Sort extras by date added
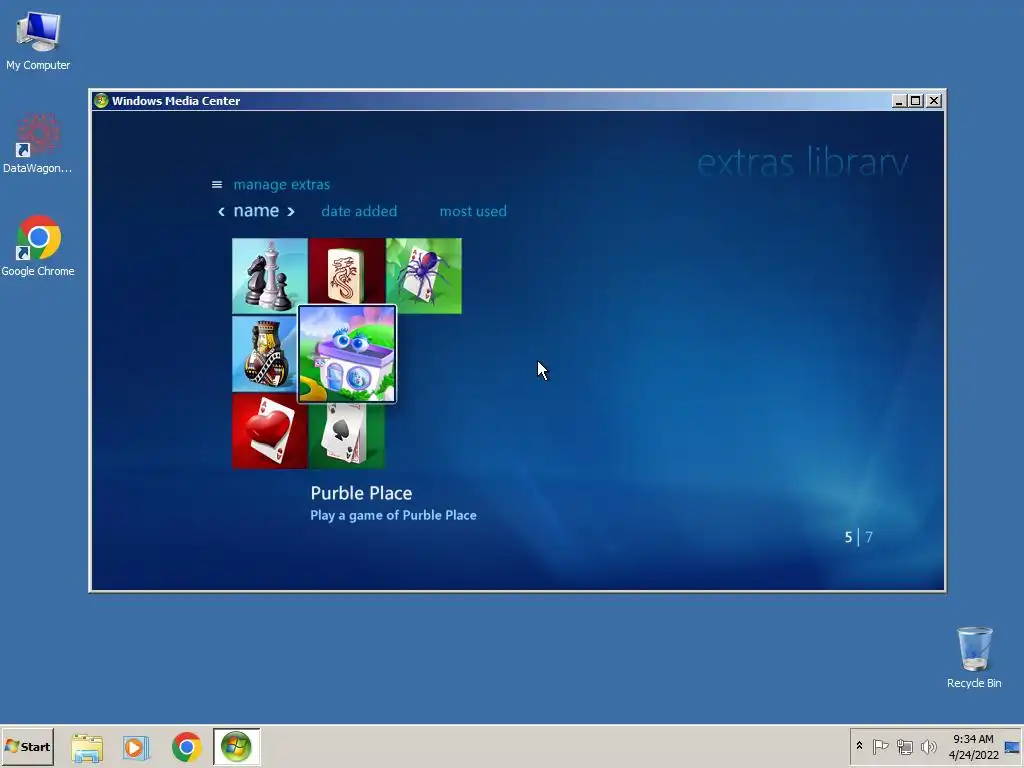This screenshot has width=1024, height=768. (x=359, y=212)
